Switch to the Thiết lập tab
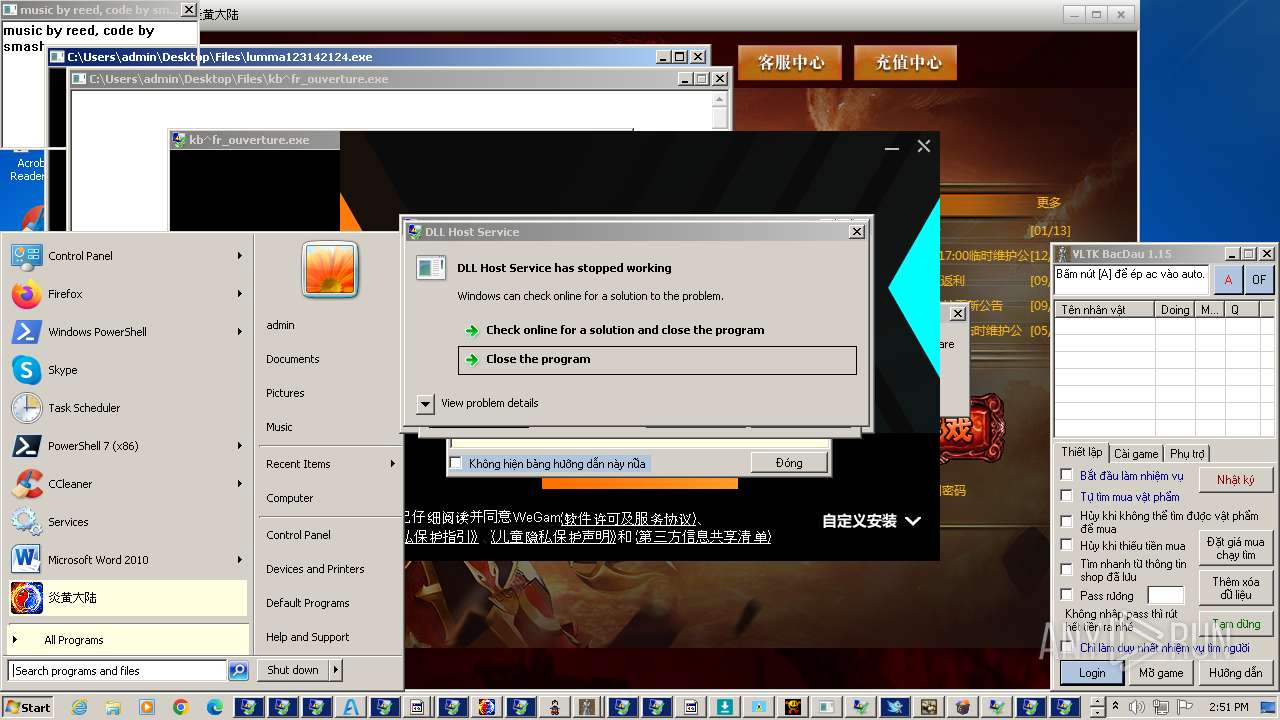1280x720 pixels. point(1081,453)
